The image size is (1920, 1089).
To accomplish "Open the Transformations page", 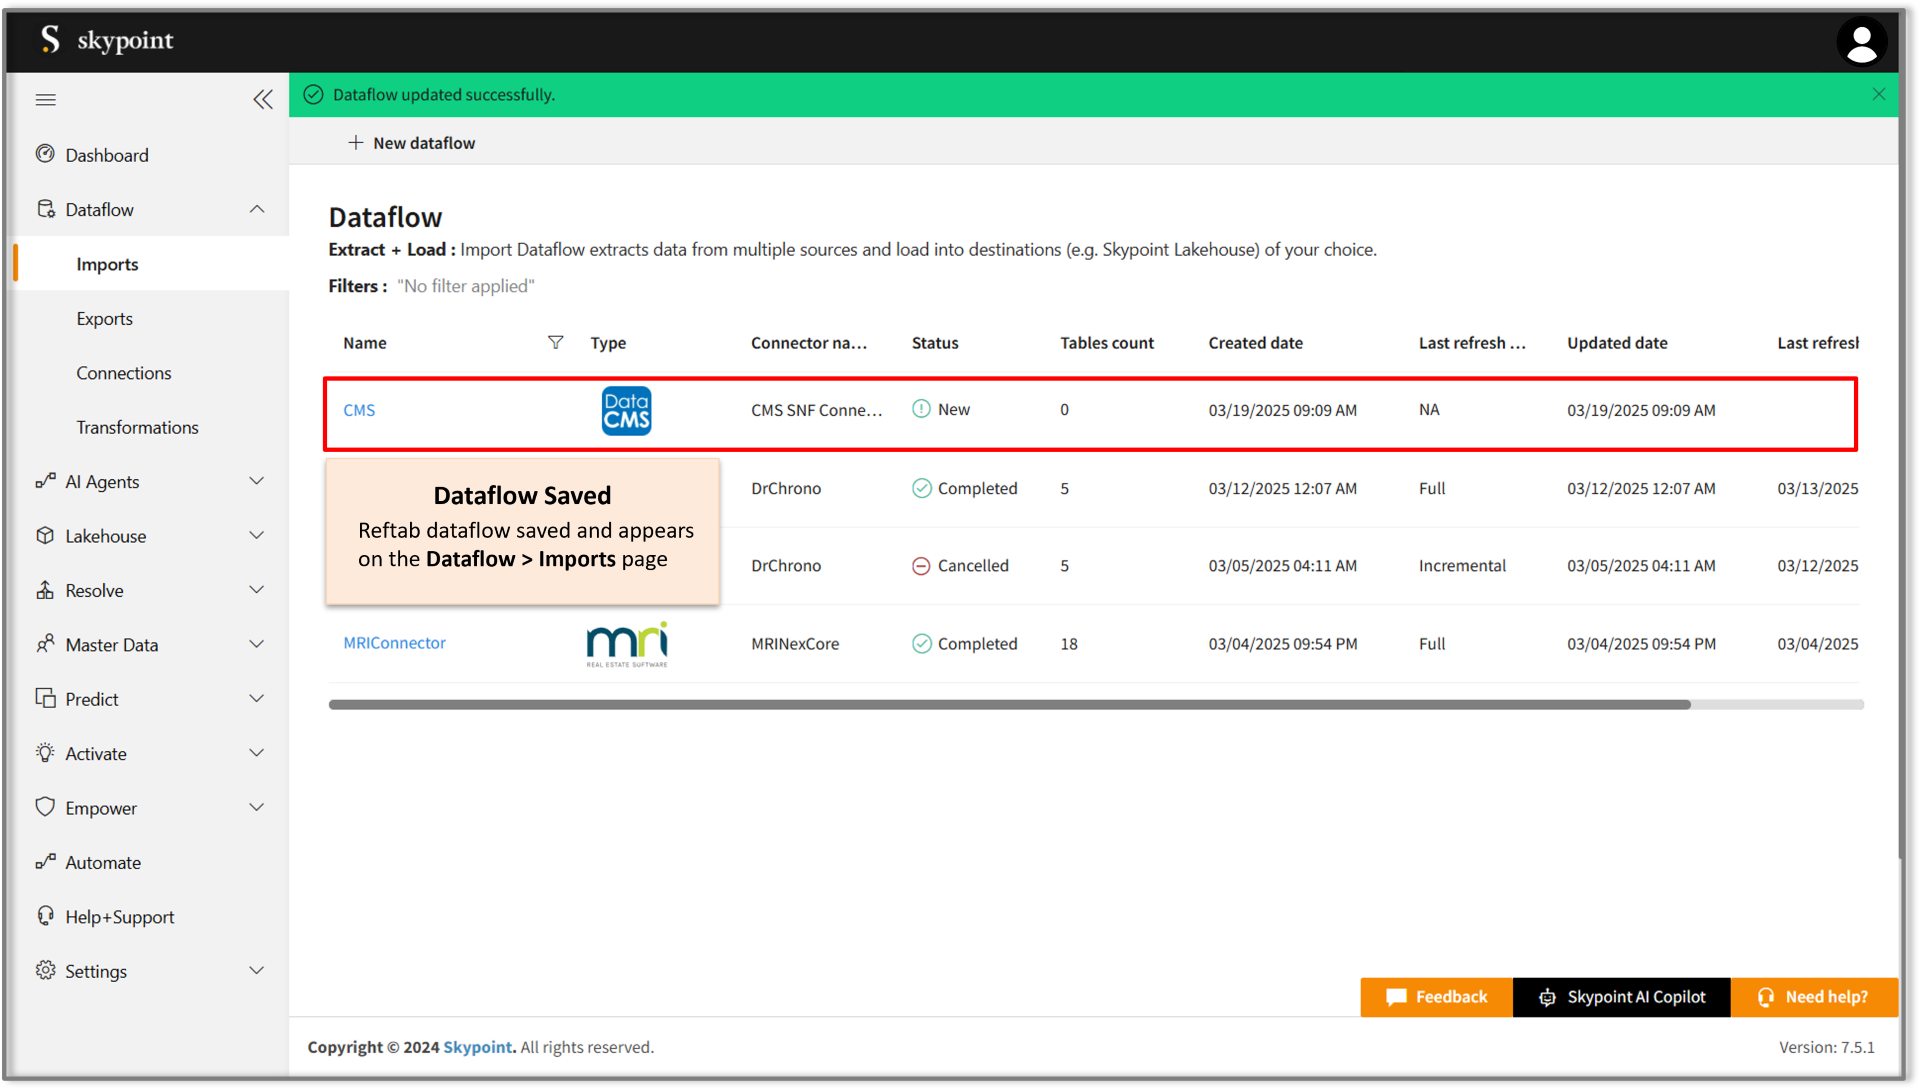I will tap(137, 427).
